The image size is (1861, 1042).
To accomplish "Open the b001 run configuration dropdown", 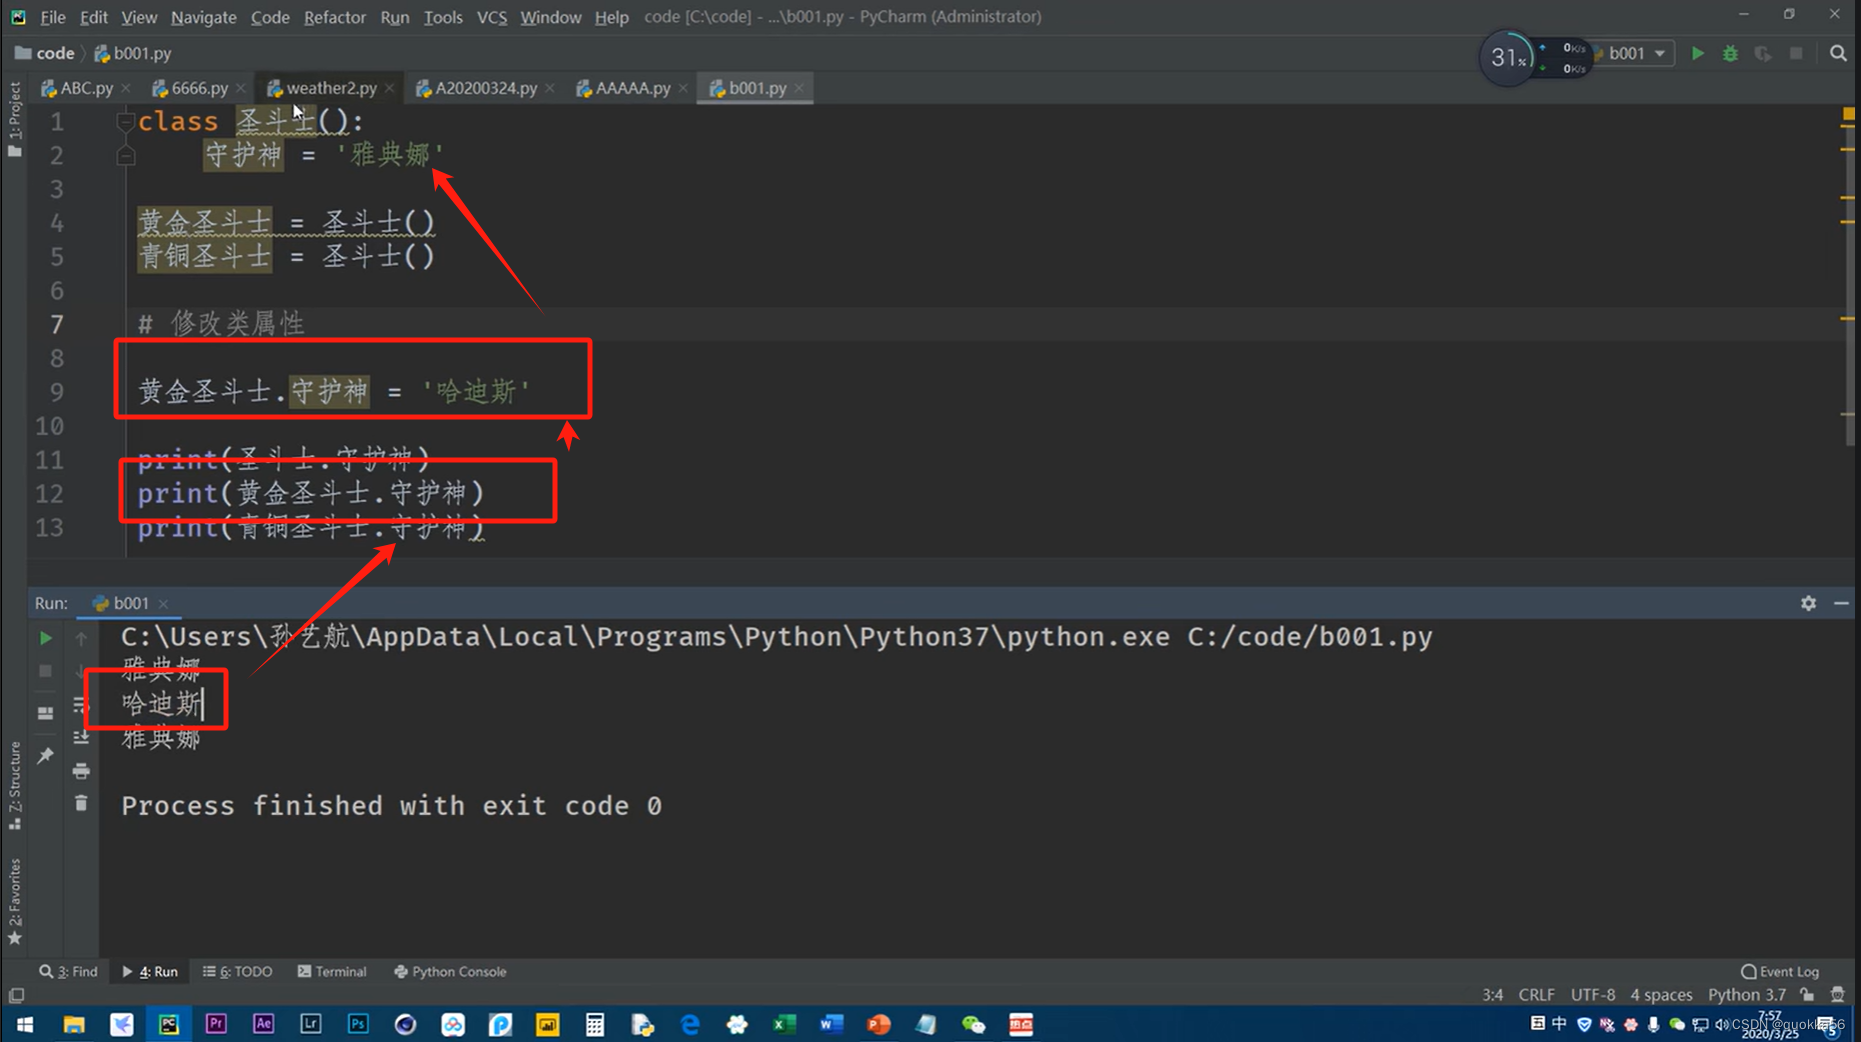I will coord(1638,54).
